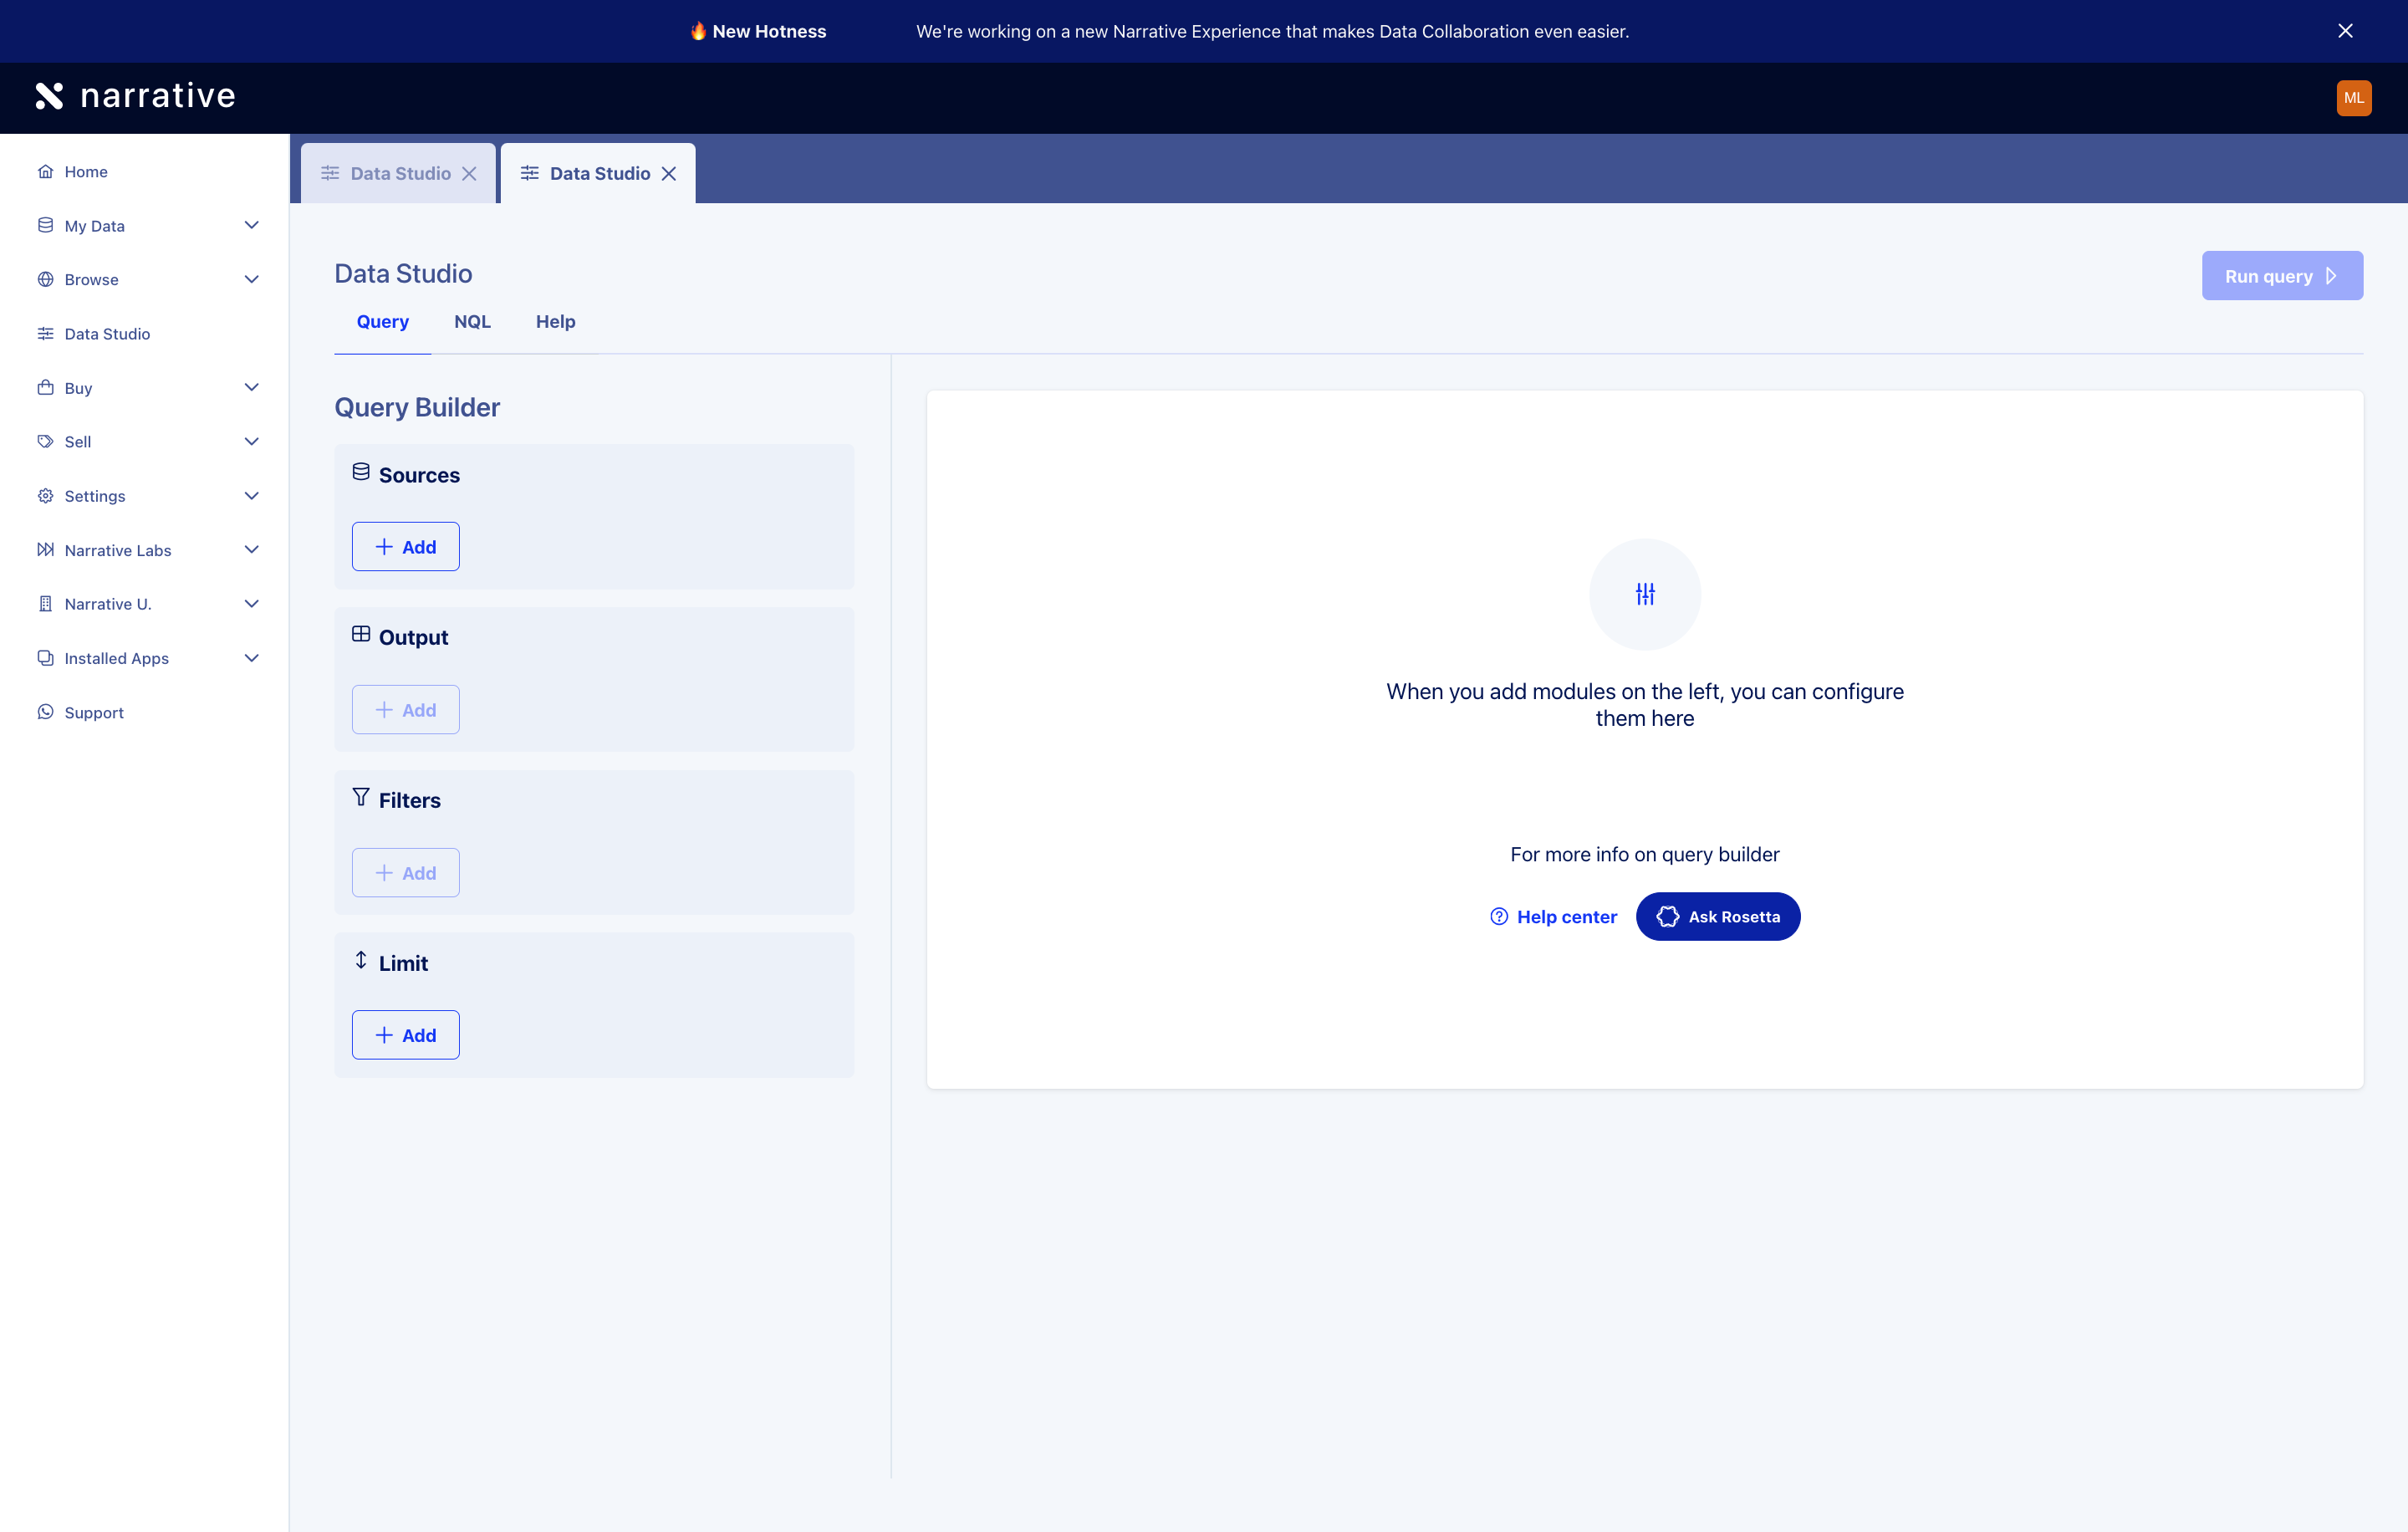Open the ML user avatar menu

(x=2353, y=98)
